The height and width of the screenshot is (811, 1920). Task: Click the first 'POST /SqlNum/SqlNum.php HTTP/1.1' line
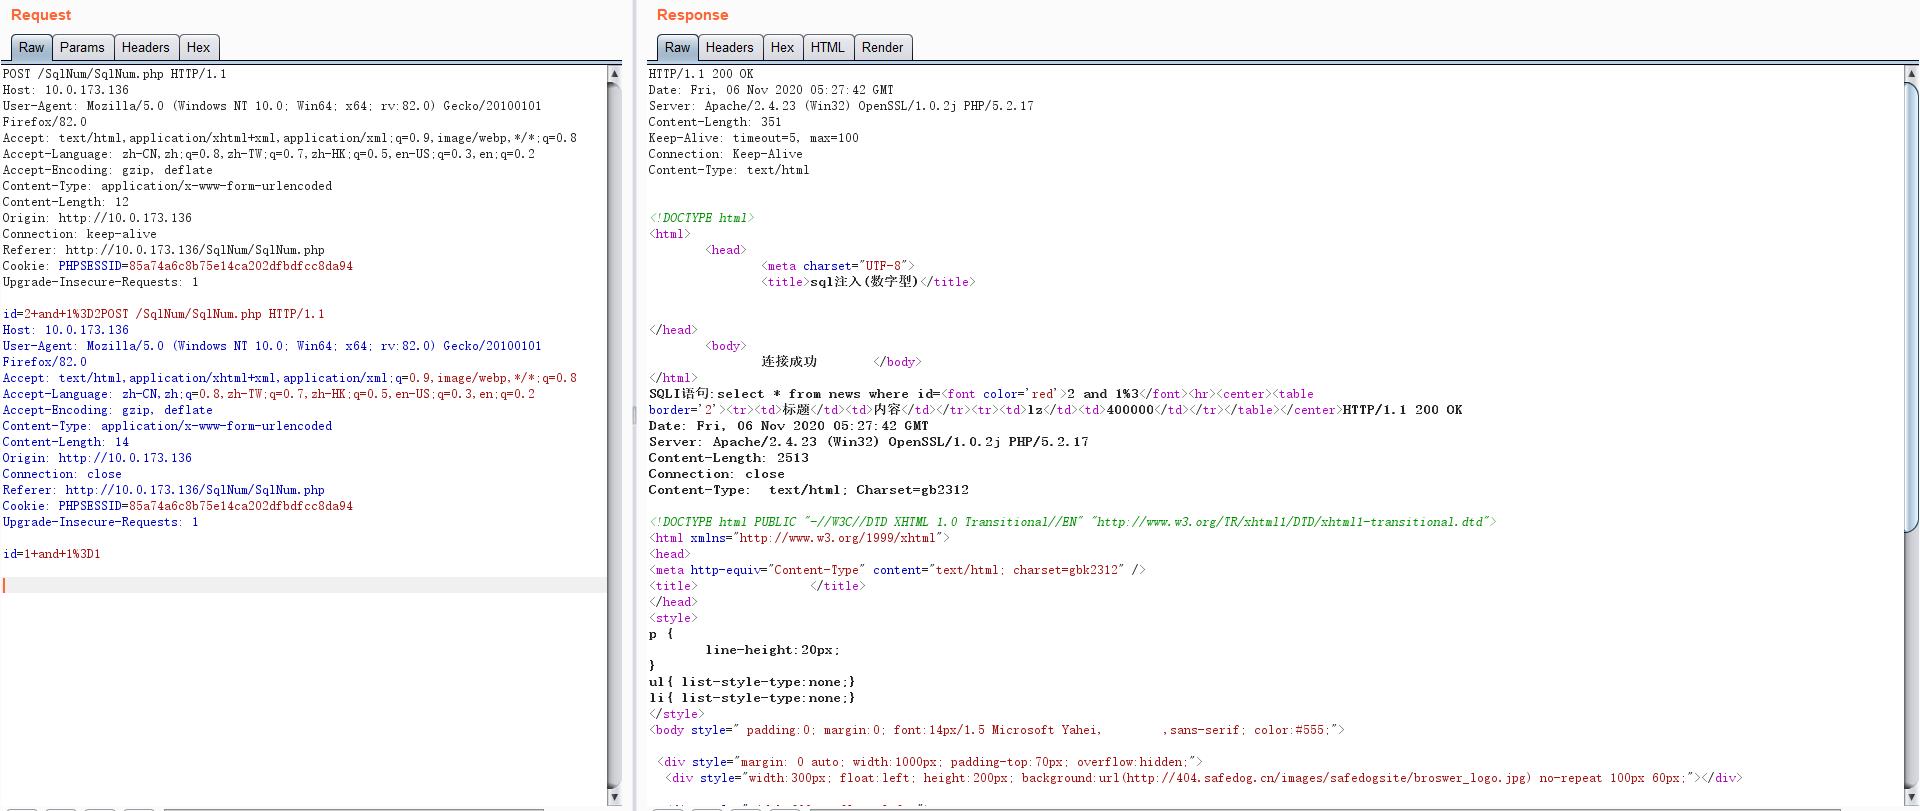pos(115,74)
